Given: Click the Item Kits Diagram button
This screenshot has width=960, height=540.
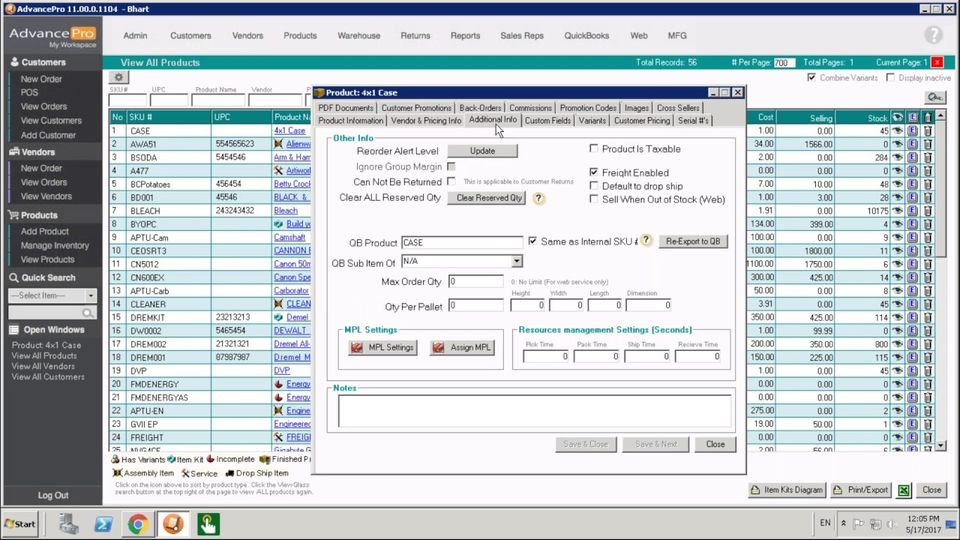Looking at the screenshot, I should pyautogui.click(x=787, y=490).
